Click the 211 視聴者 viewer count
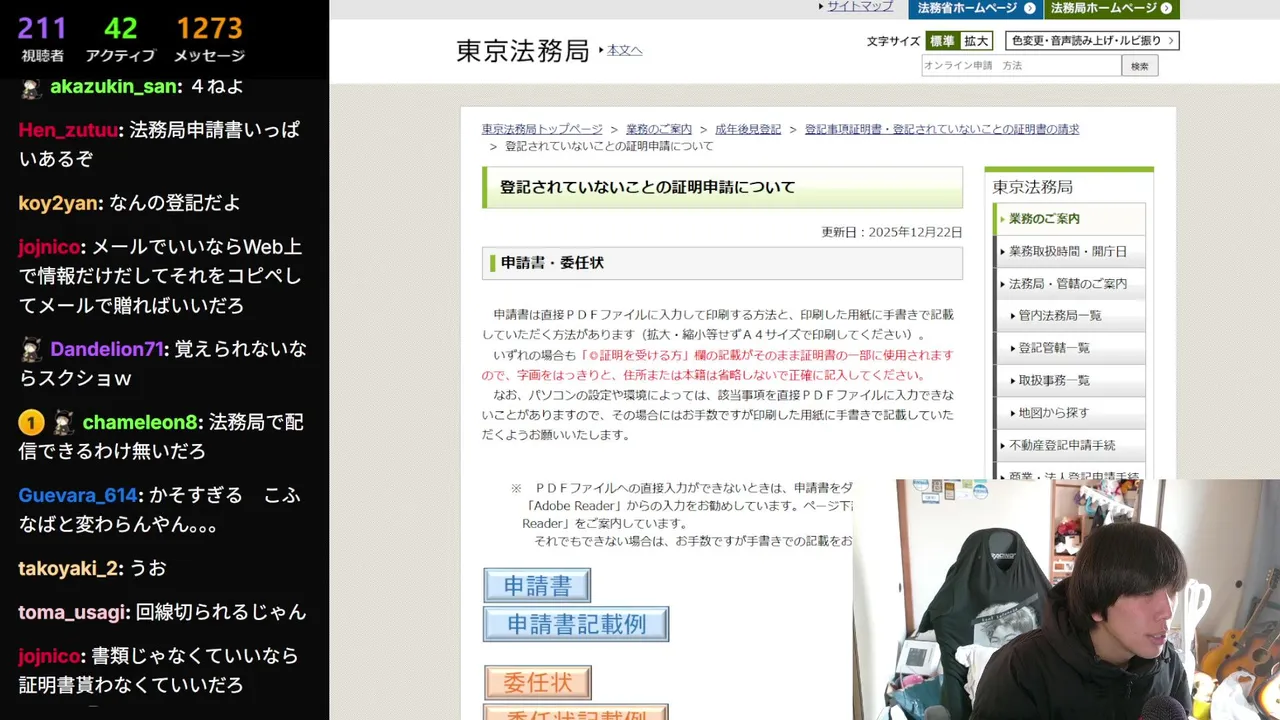The image size is (1280, 720). (42, 37)
